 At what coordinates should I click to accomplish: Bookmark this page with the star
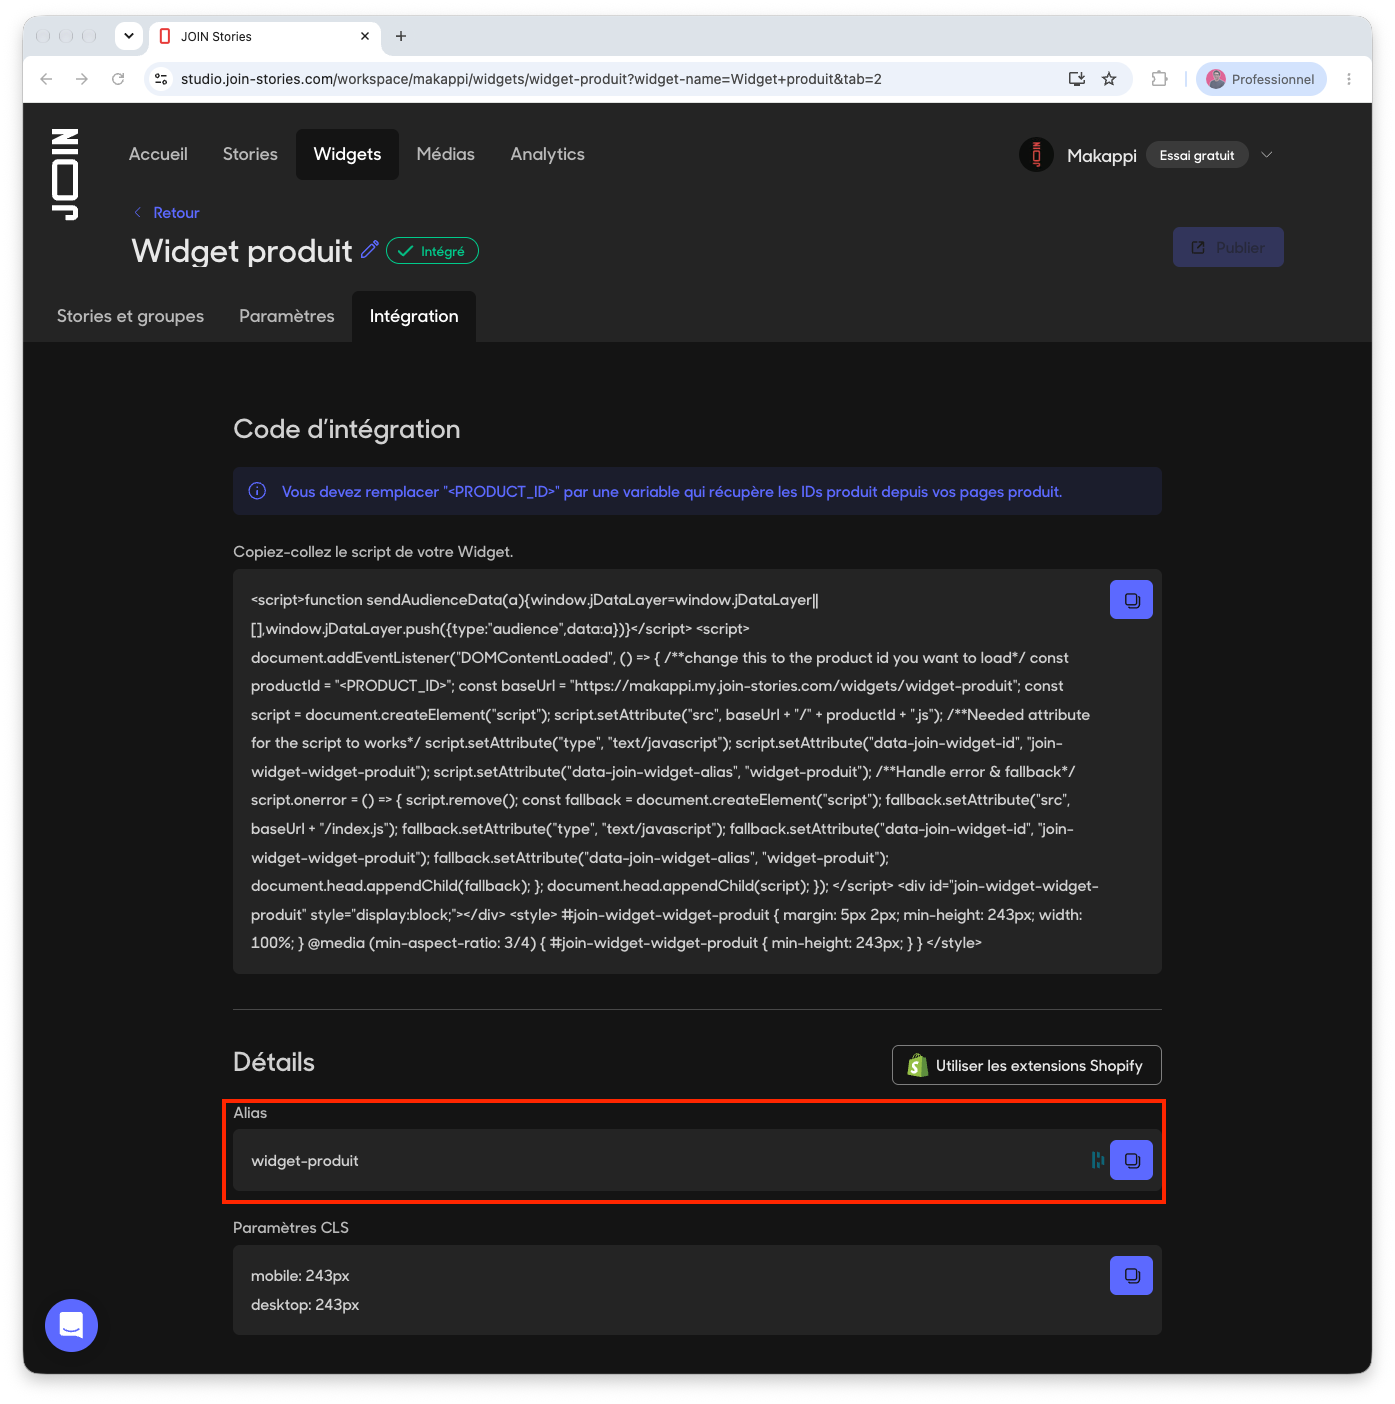click(1109, 79)
